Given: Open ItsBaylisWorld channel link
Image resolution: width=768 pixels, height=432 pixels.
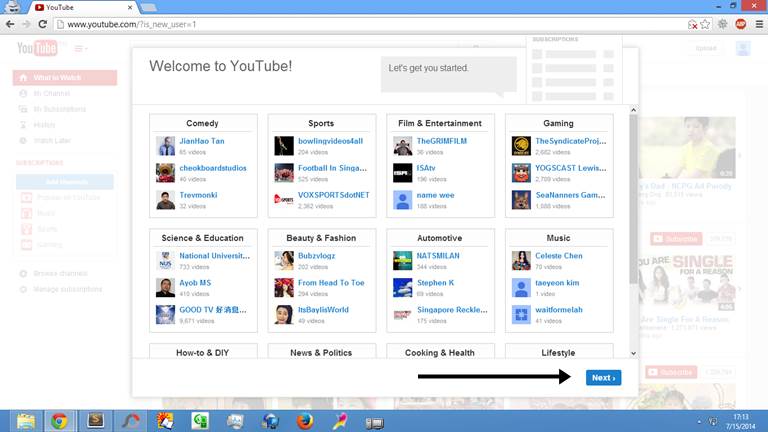Looking at the screenshot, I should coord(323,310).
